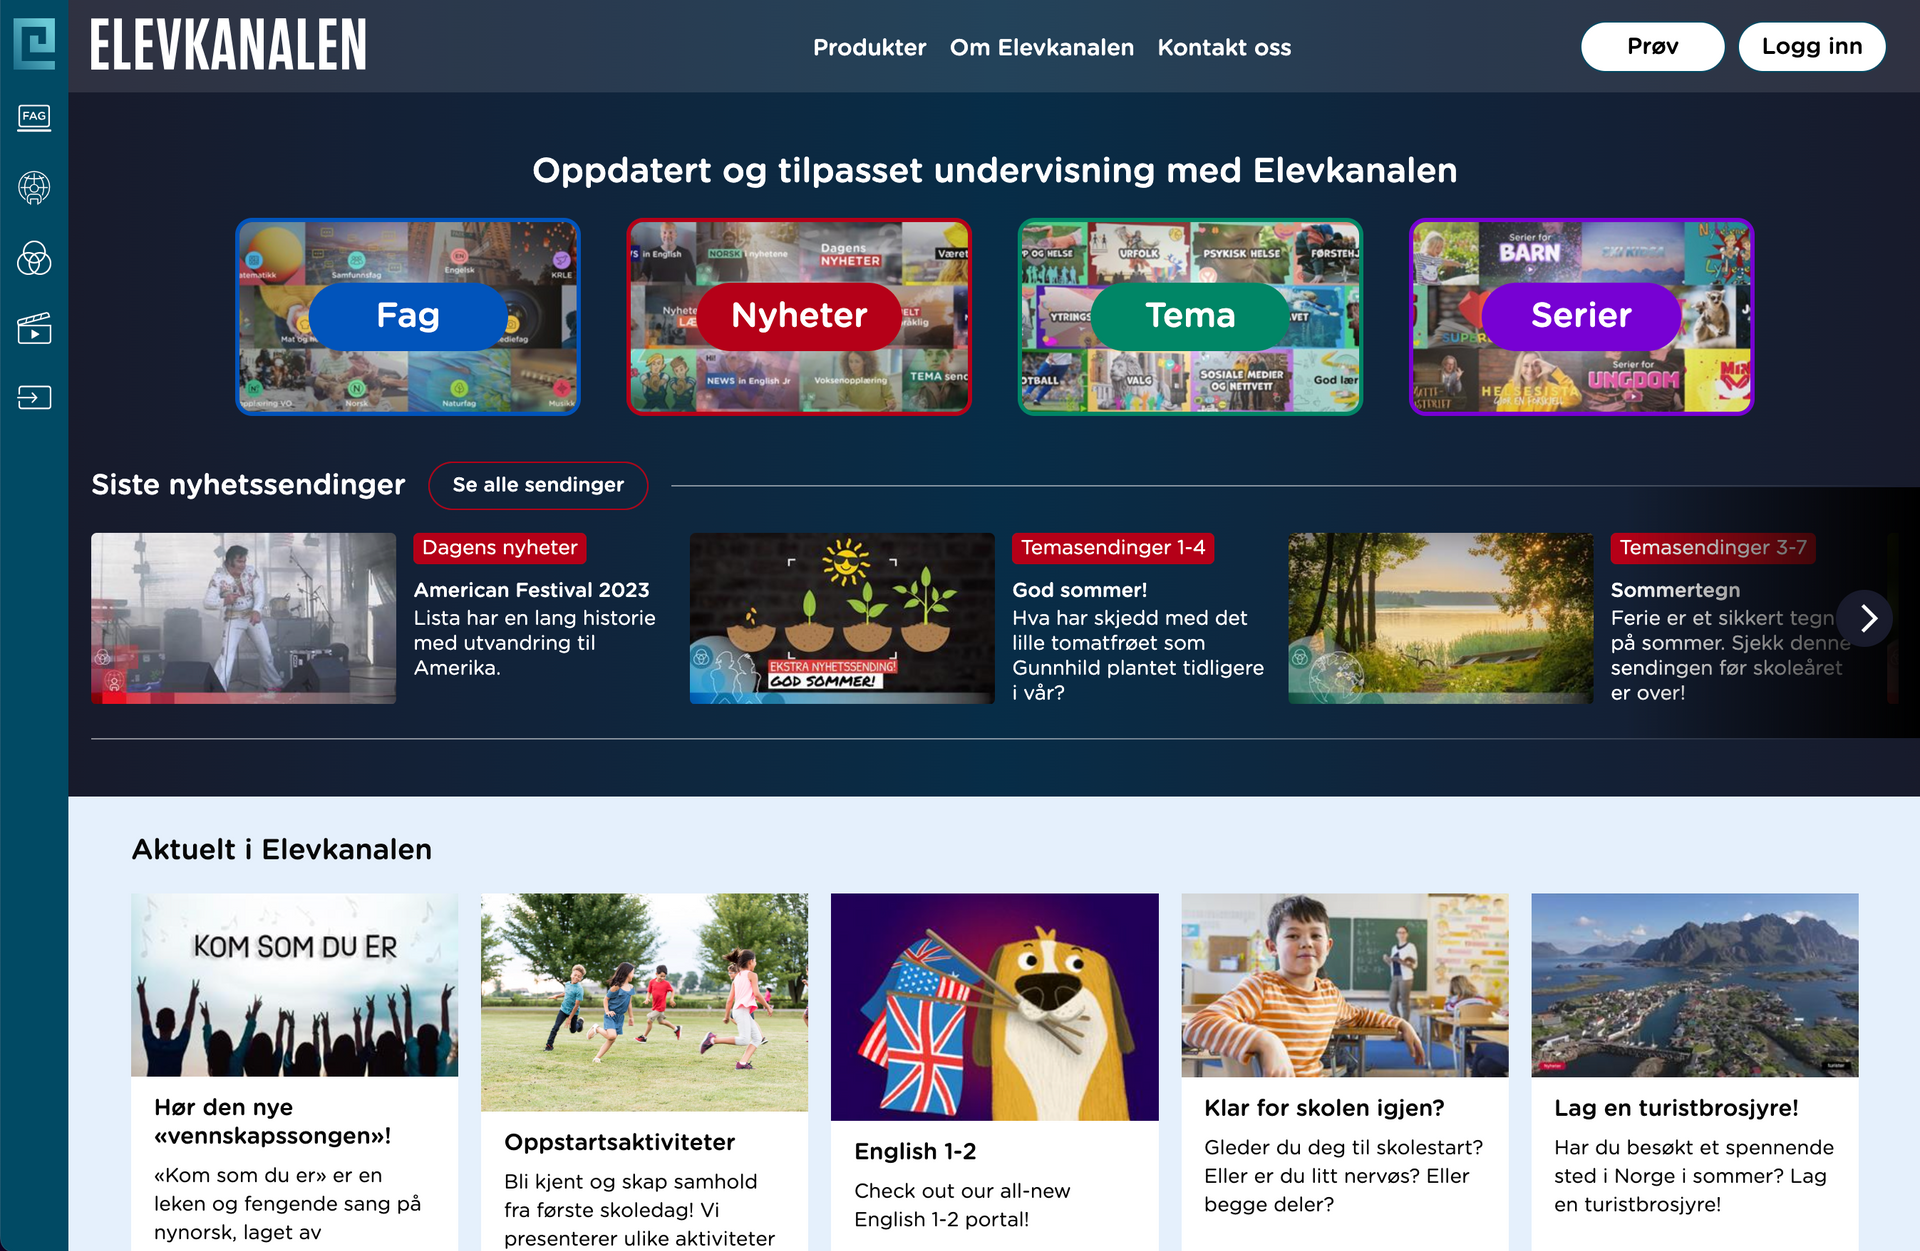Open the Hør den nye «vennskapssongen»! article title

click(273, 1122)
